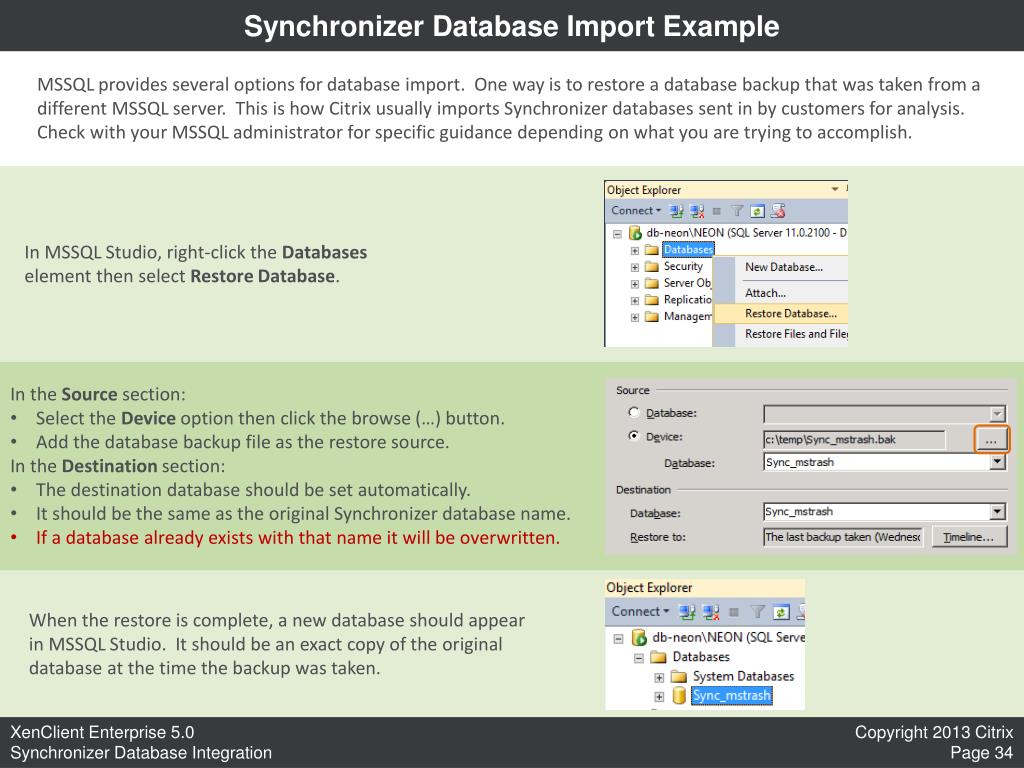Select Databases label above System Databases
Viewport: 1024px width, 768px height.
coord(701,657)
